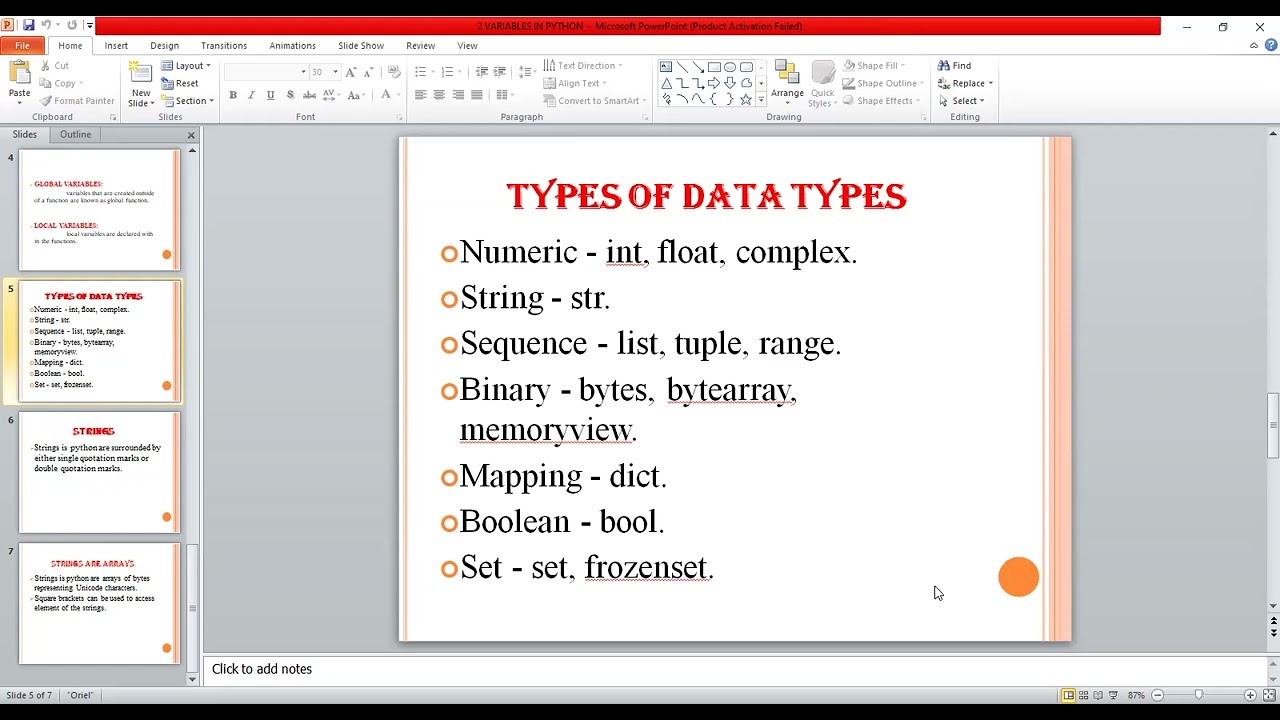
Task: Toggle Underline formatting
Action: click(270, 95)
